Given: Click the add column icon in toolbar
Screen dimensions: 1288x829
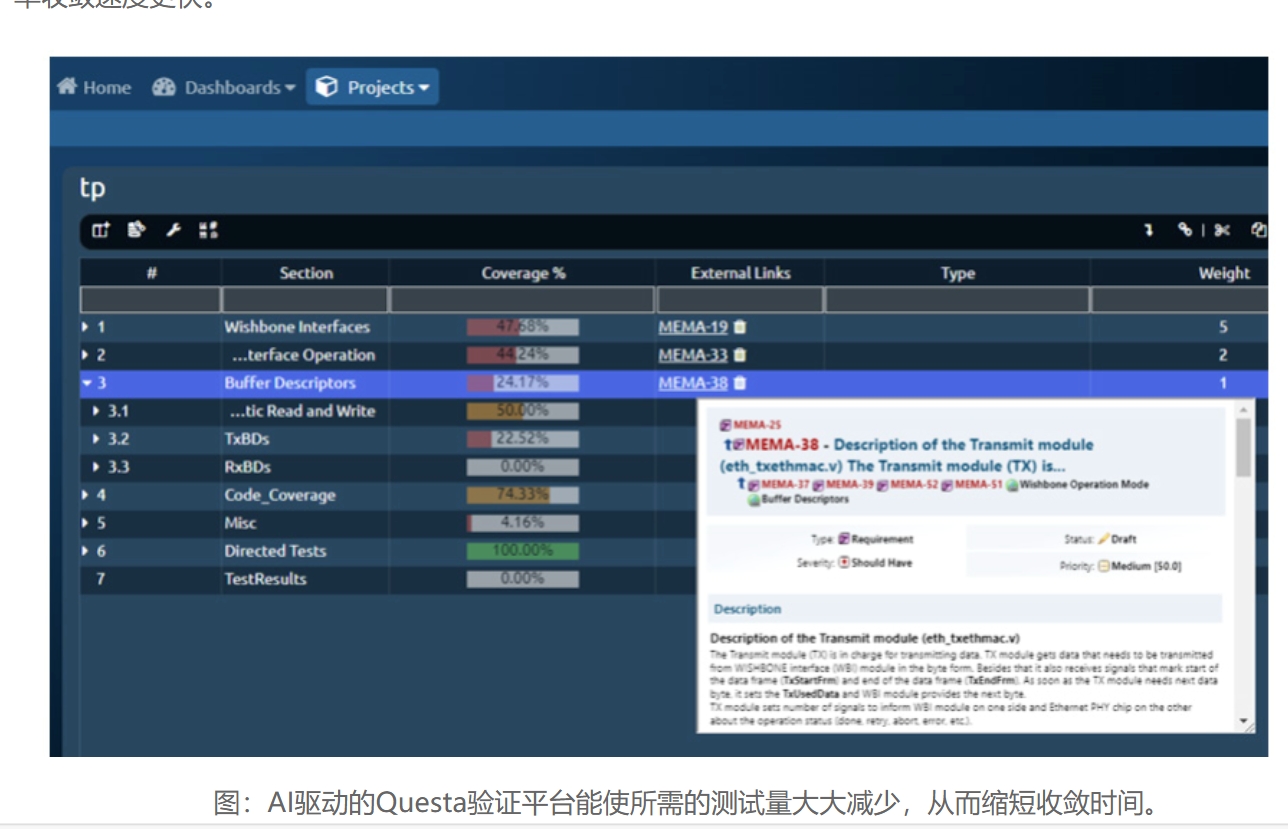Looking at the screenshot, I should click(x=100, y=231).
